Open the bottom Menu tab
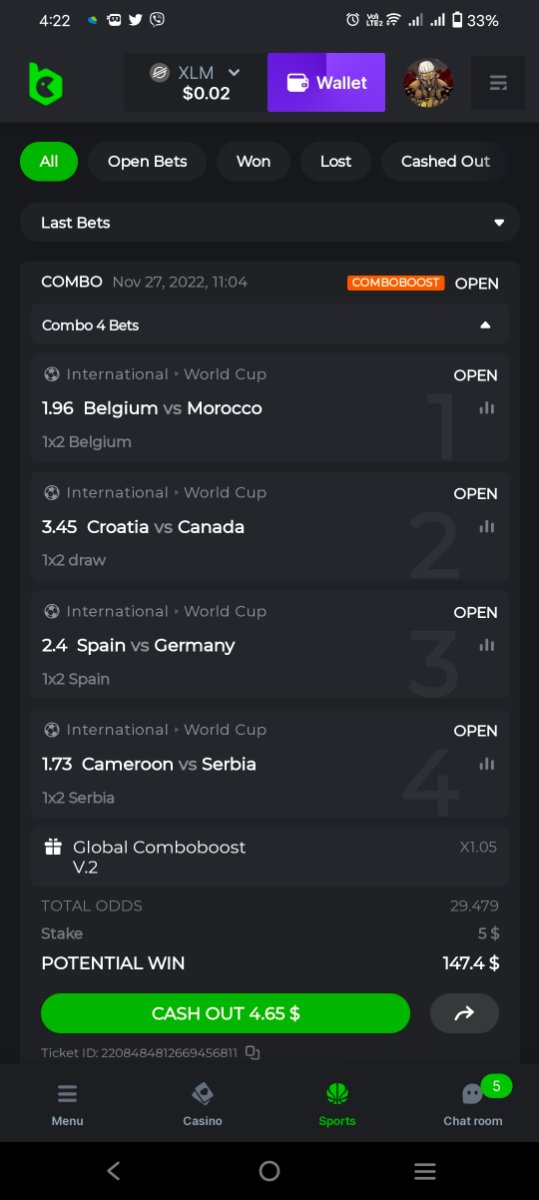 [67, 1104]
